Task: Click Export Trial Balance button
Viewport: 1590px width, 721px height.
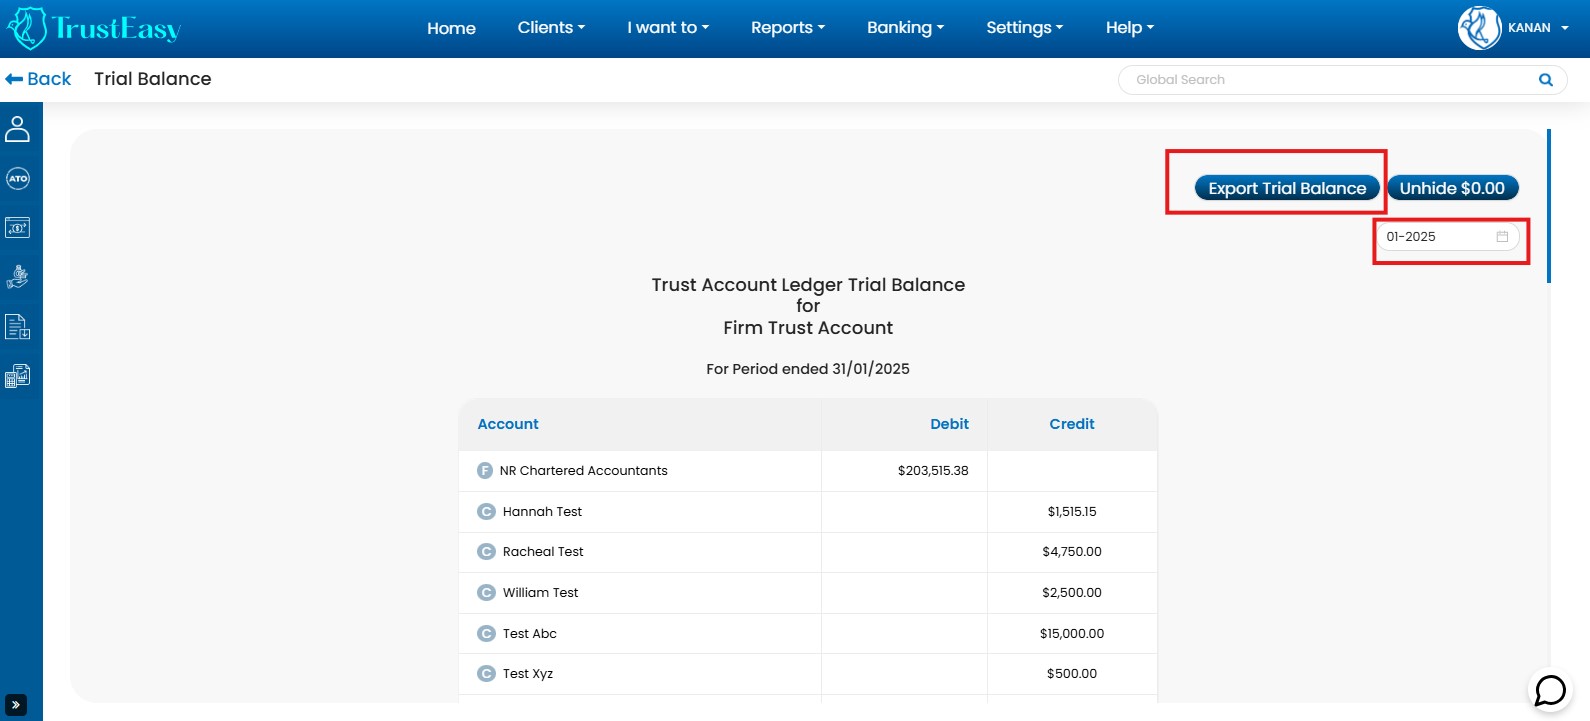Action: point(1286,188)
